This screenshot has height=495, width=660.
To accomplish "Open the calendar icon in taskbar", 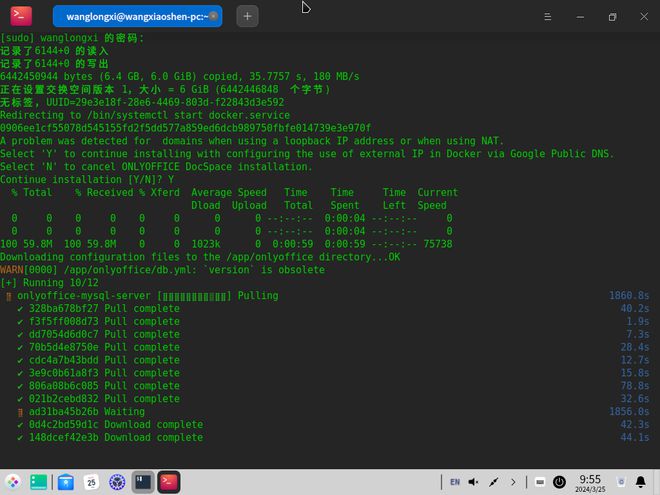I will point(91,482).
